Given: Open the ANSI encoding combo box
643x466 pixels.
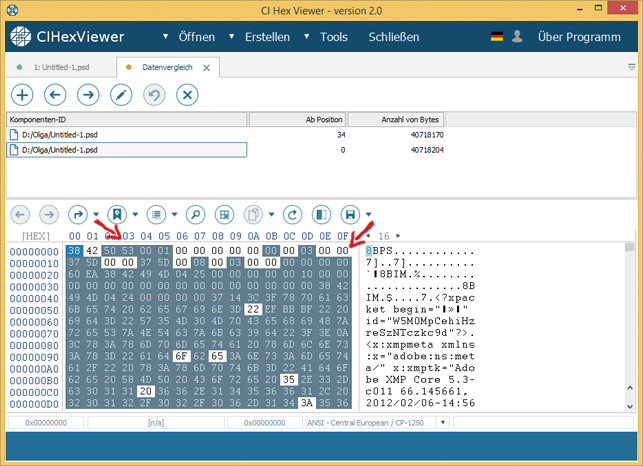Looking at the screenshot, I should 377,423.
